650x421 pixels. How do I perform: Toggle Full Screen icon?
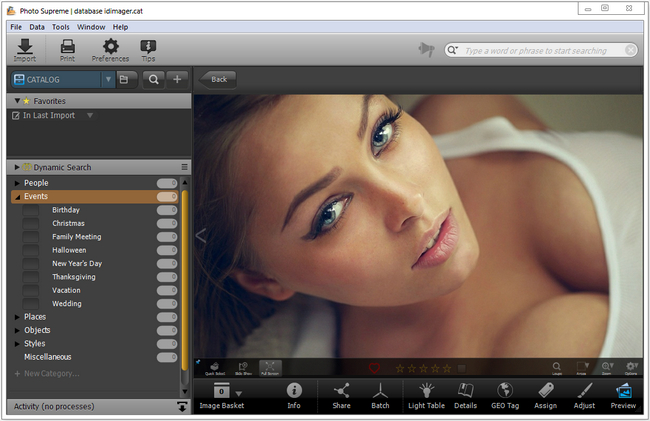270,368
